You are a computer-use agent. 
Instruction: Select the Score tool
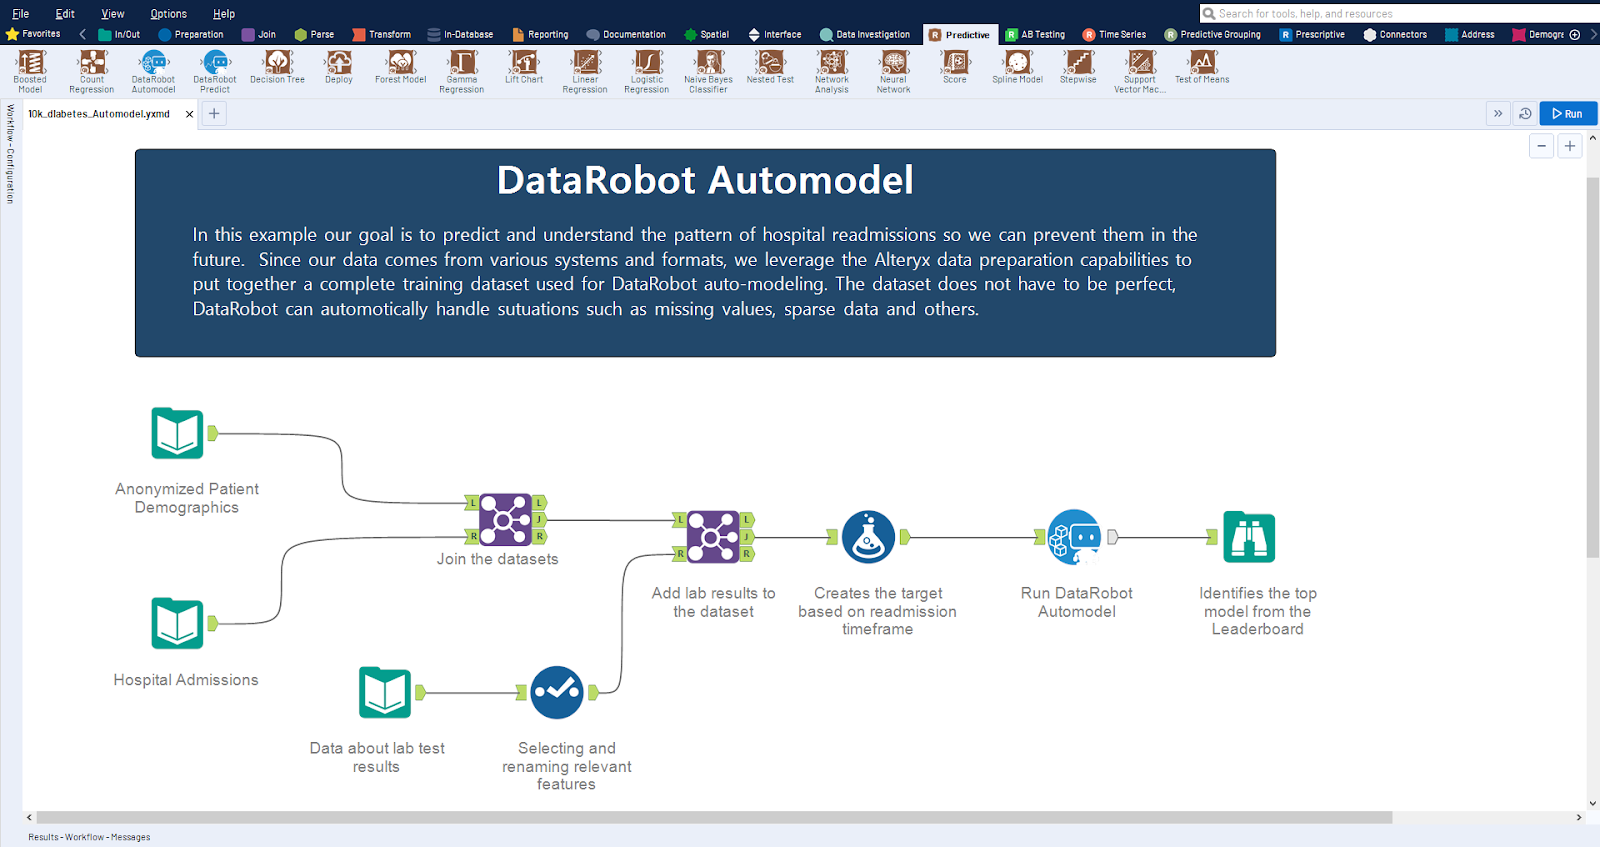click(955, 67)
